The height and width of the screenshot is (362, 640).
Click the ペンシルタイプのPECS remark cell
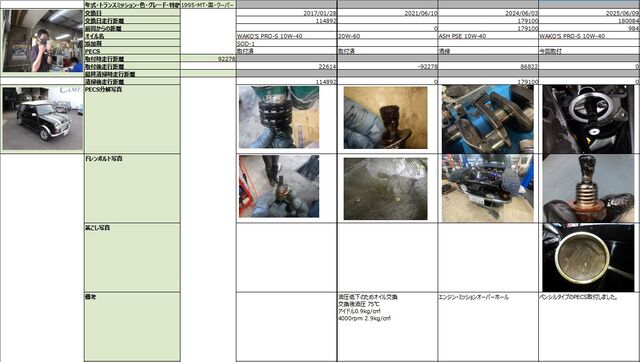point(589,326)
